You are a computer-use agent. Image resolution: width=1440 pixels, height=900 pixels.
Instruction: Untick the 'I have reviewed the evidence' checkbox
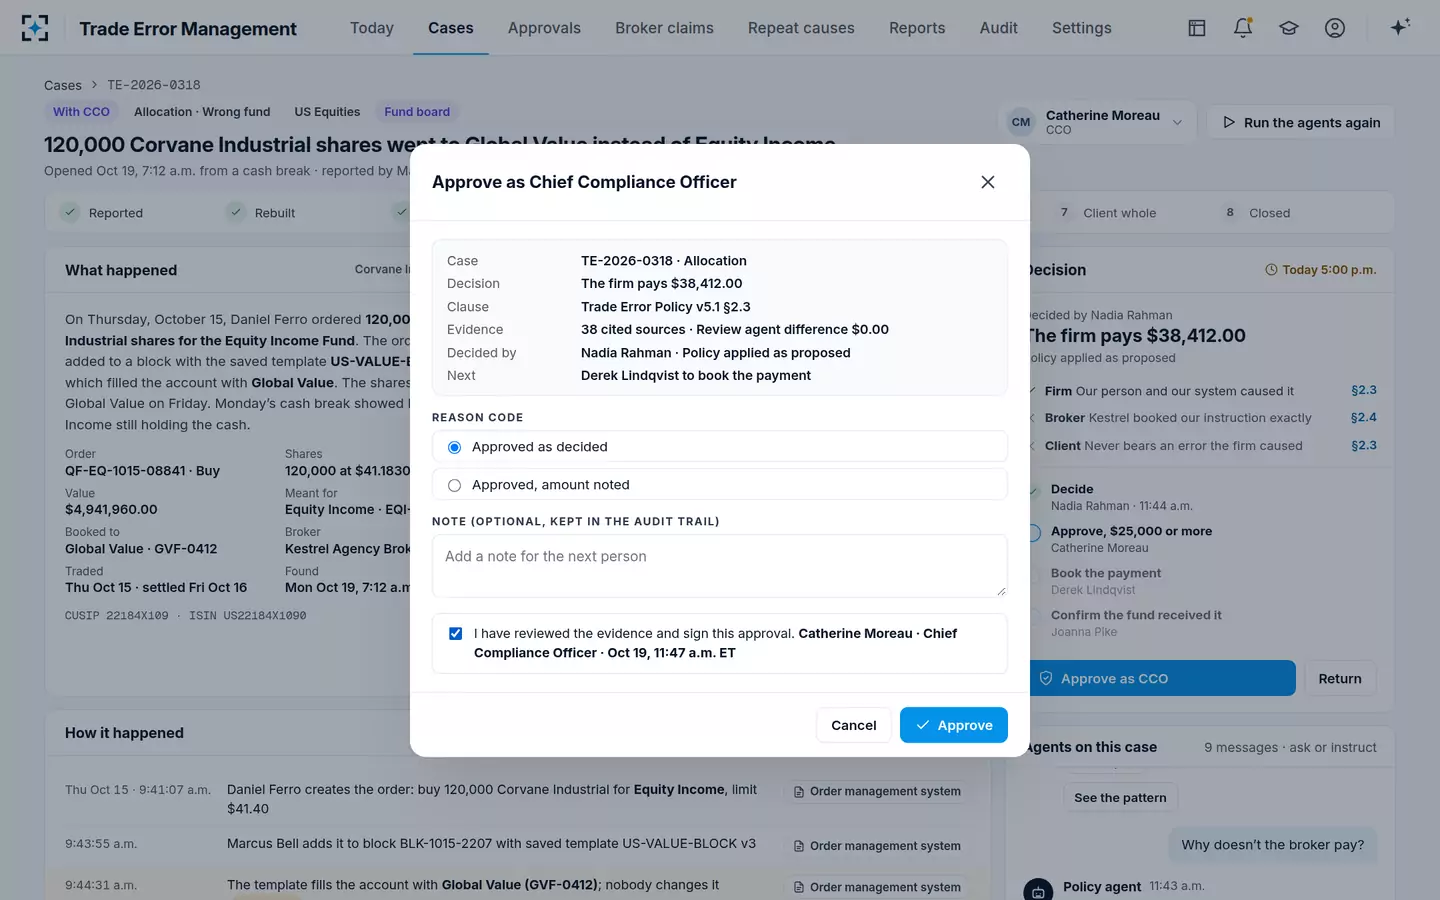click(456, 634)
